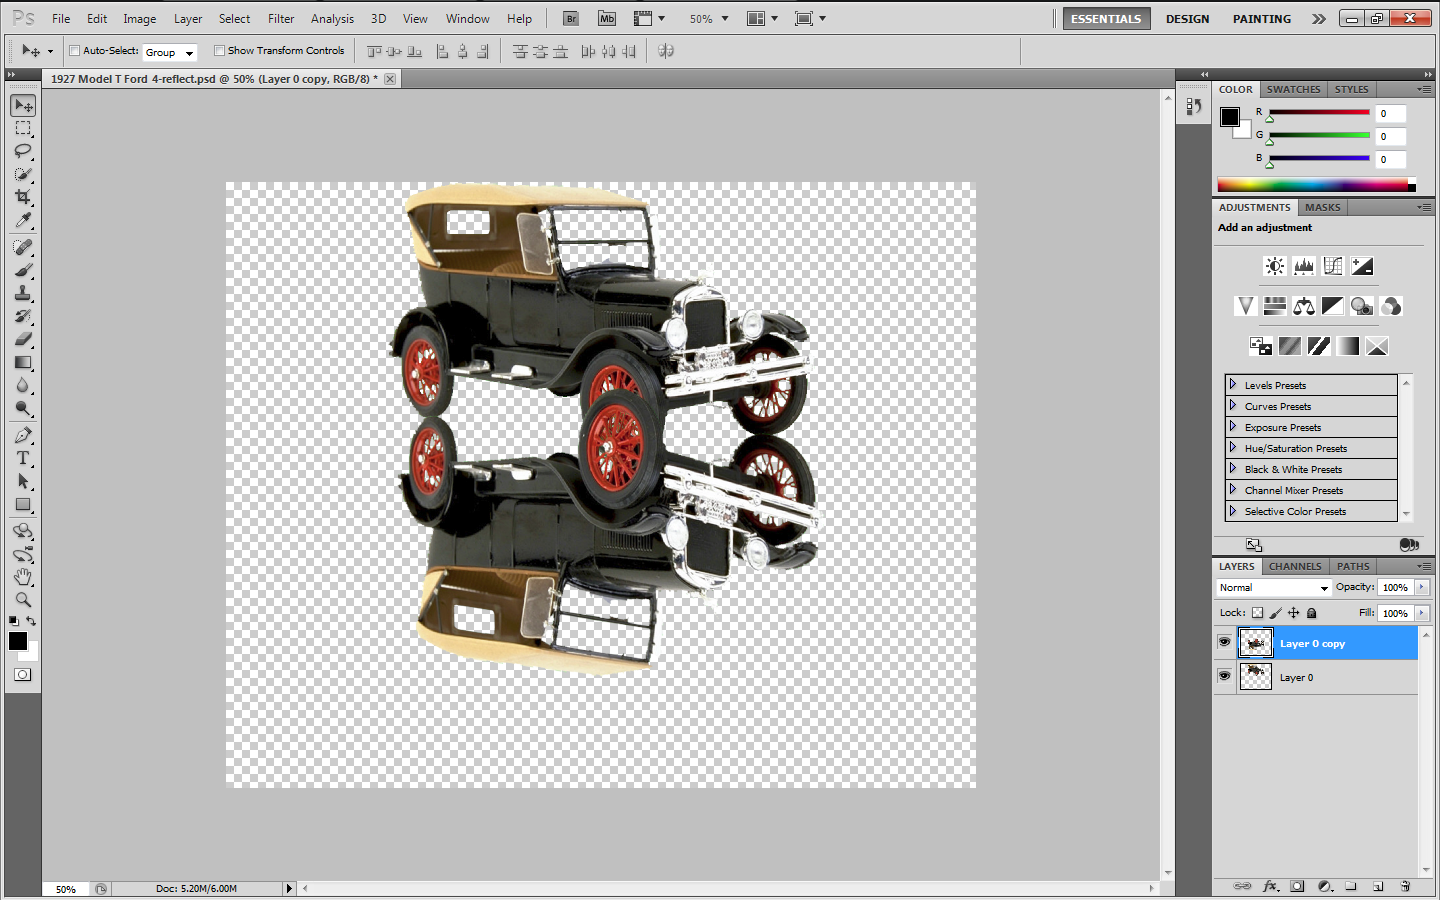Click the Painting workspace button
Image resolution: width=1440 pixels, height=900 pixels.
pos(1261,18)
